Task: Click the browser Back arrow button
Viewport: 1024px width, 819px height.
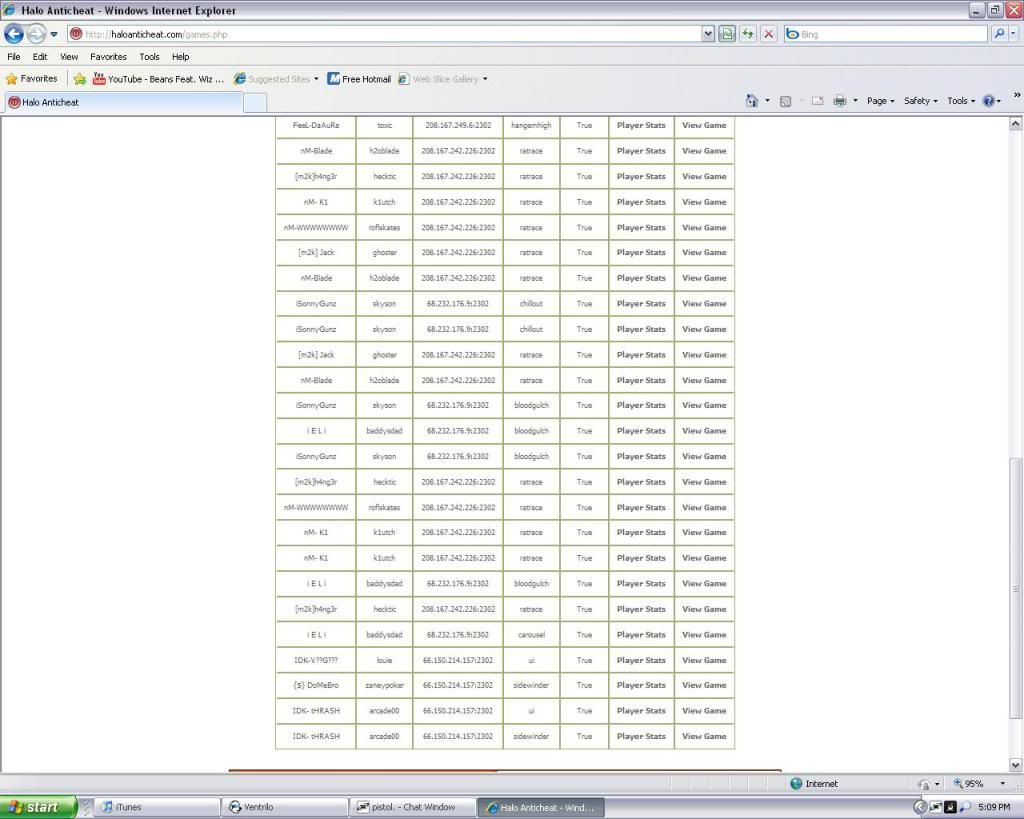Action: [x=13, y=34]
